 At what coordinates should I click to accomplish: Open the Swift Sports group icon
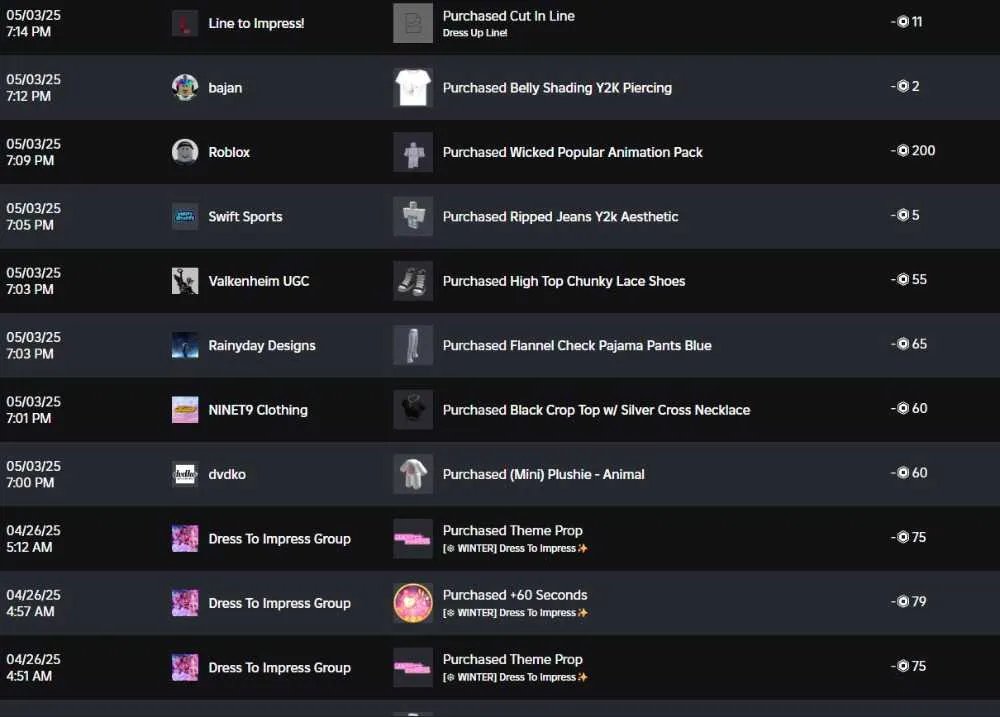(185, 216)
